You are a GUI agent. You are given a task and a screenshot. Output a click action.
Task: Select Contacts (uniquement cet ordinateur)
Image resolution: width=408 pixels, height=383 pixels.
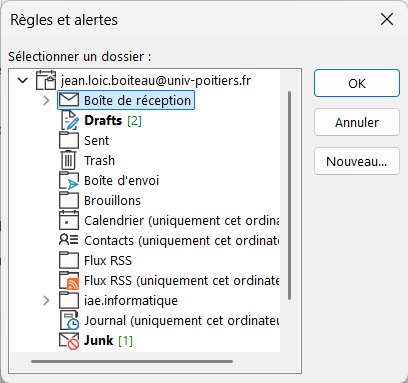[182, 240]
